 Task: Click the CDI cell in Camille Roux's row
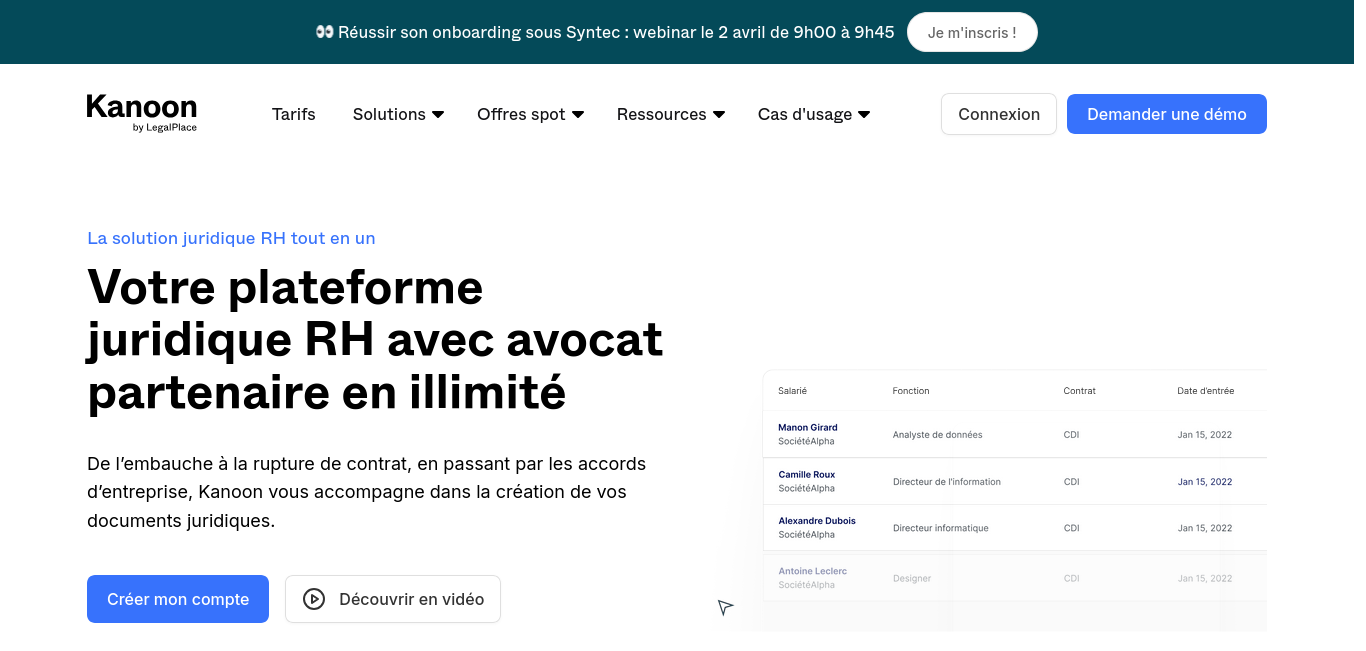1072,482
